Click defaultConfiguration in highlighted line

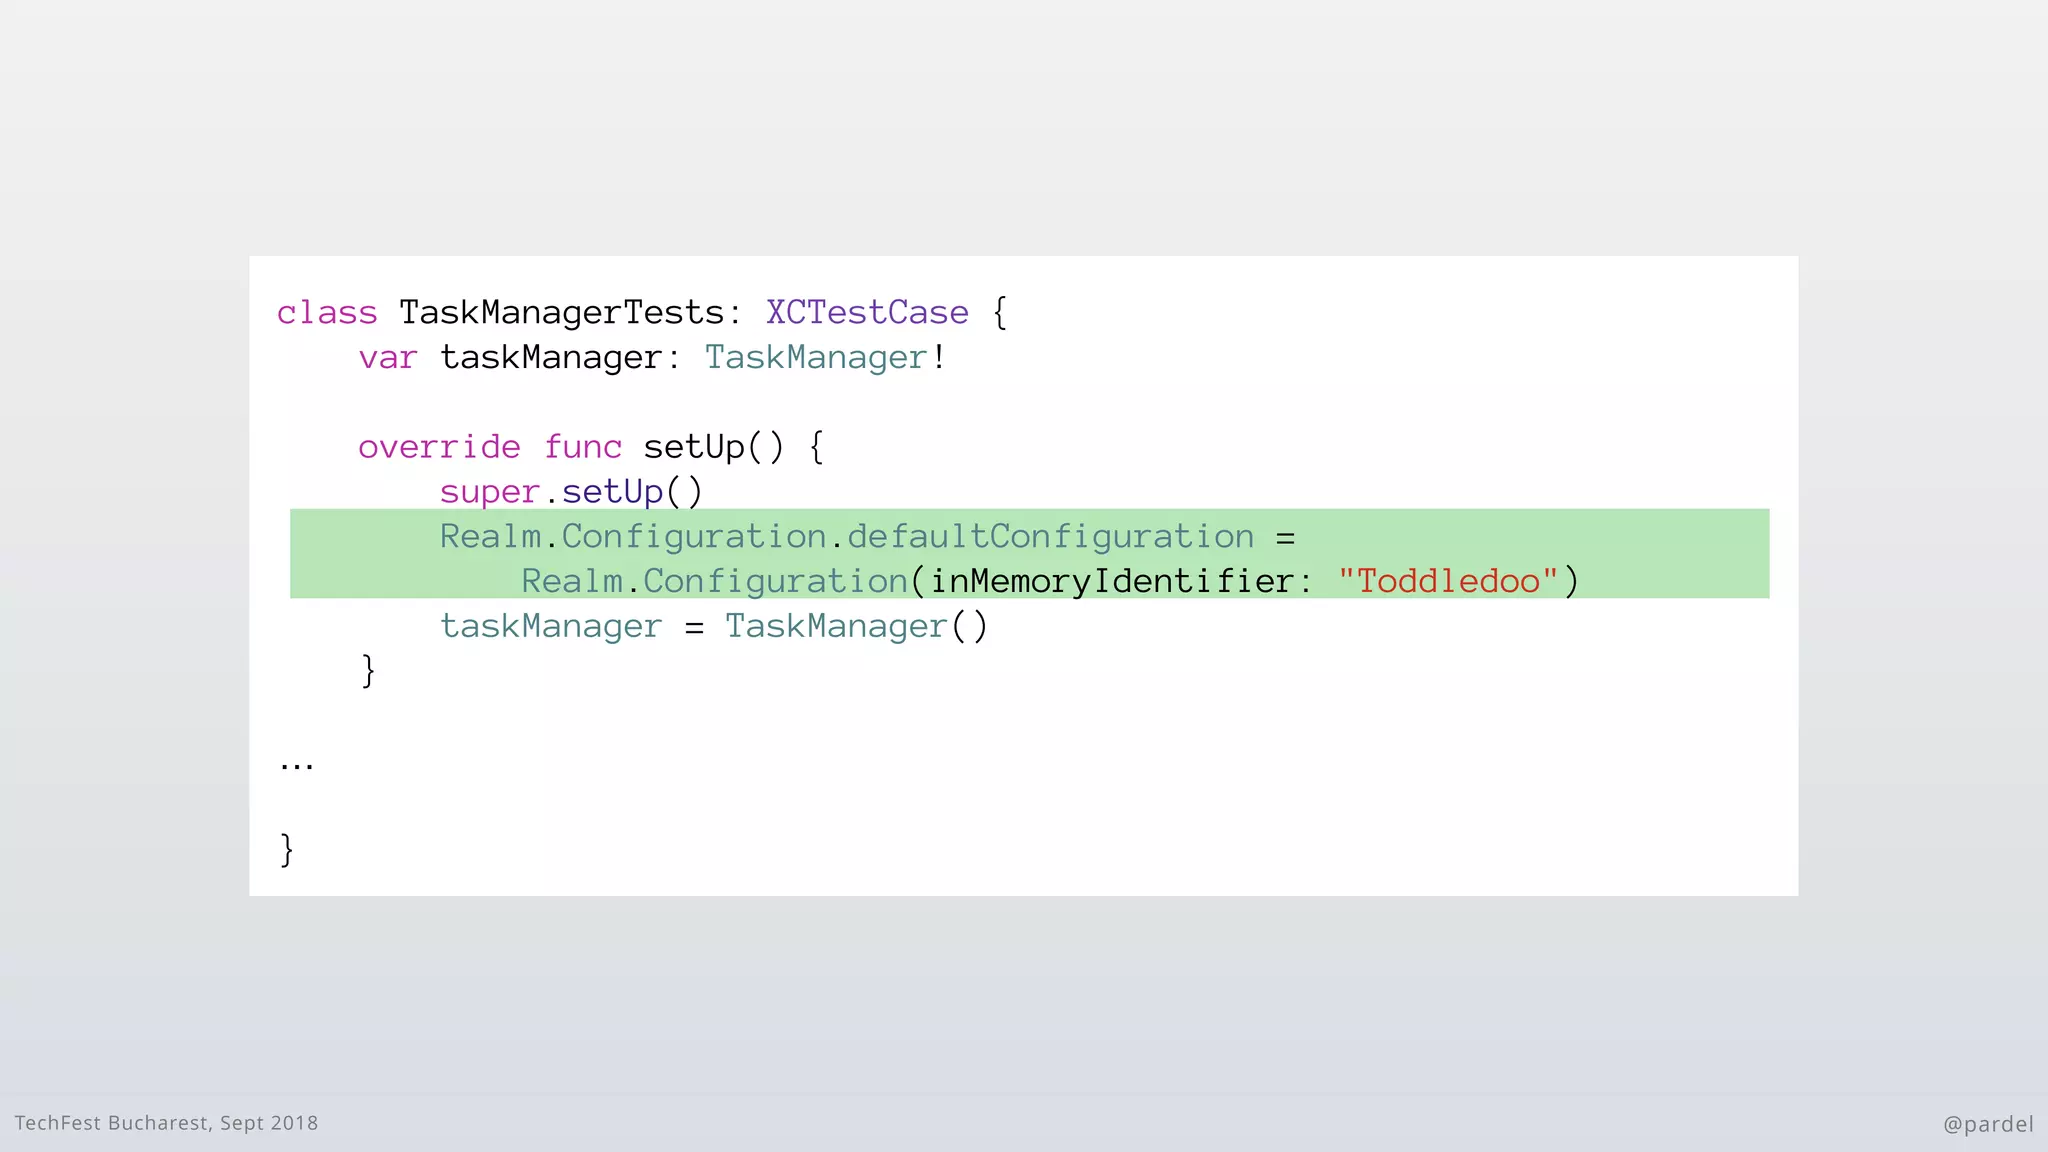(x=1050, y=537)
